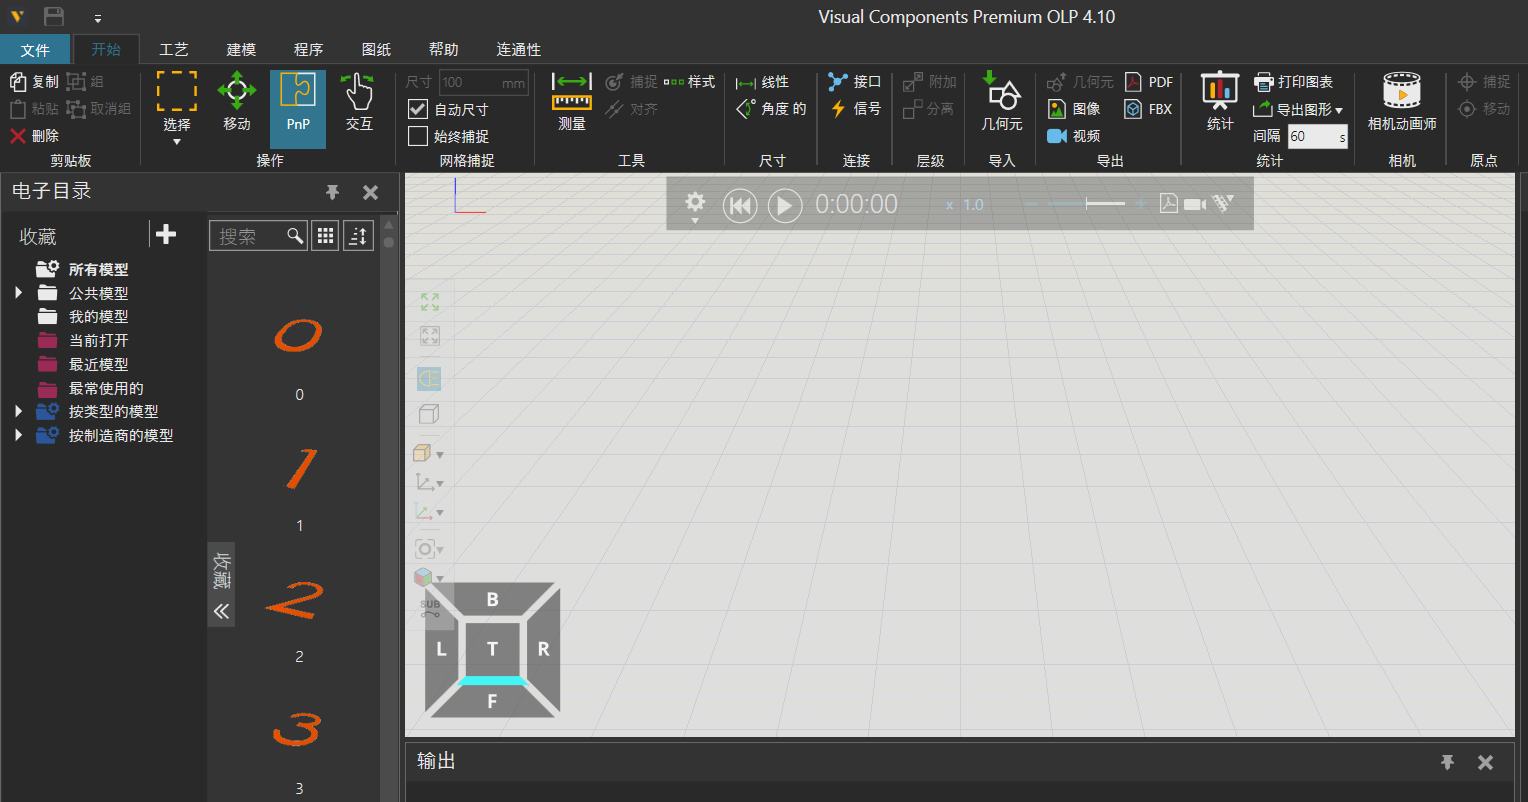Expand the 按类型的模型 tree node
The image size is (1528, 802).
19,411
